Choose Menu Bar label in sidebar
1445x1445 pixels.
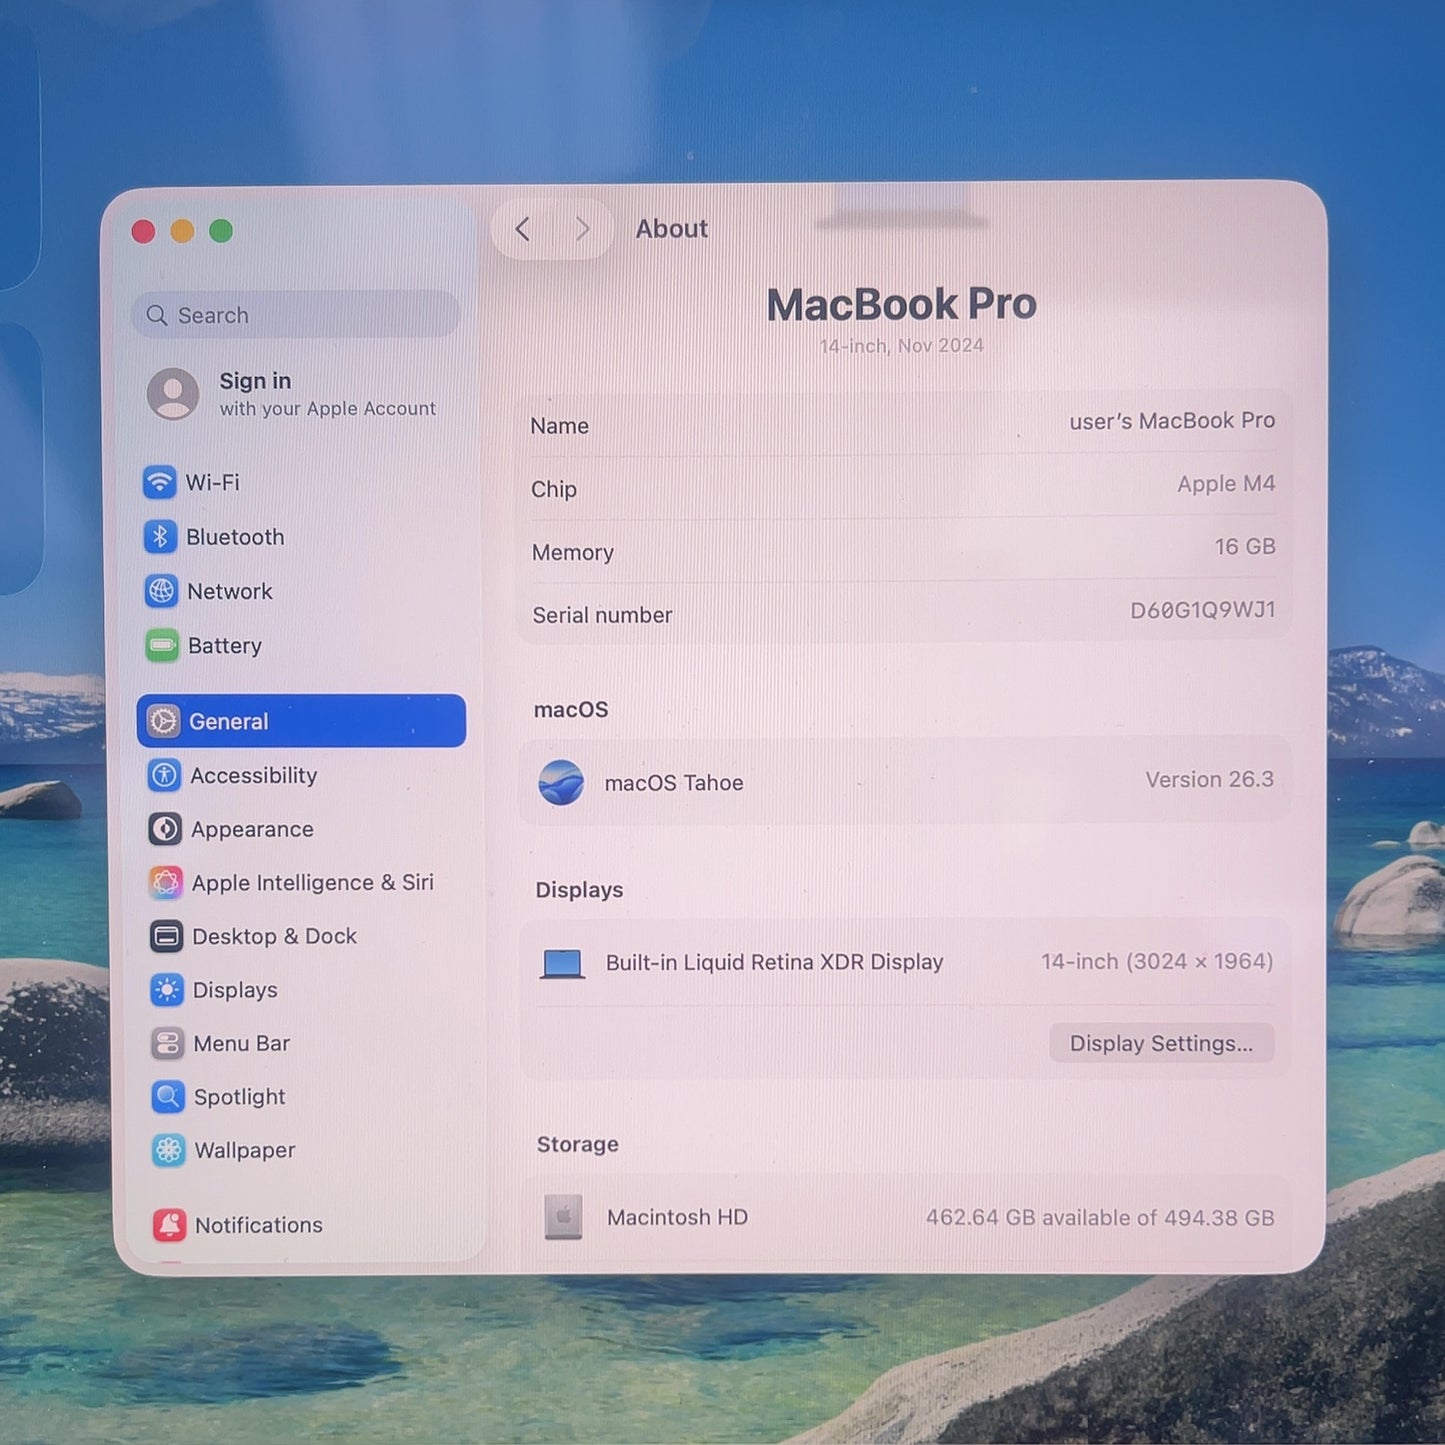click(242, 1043)
